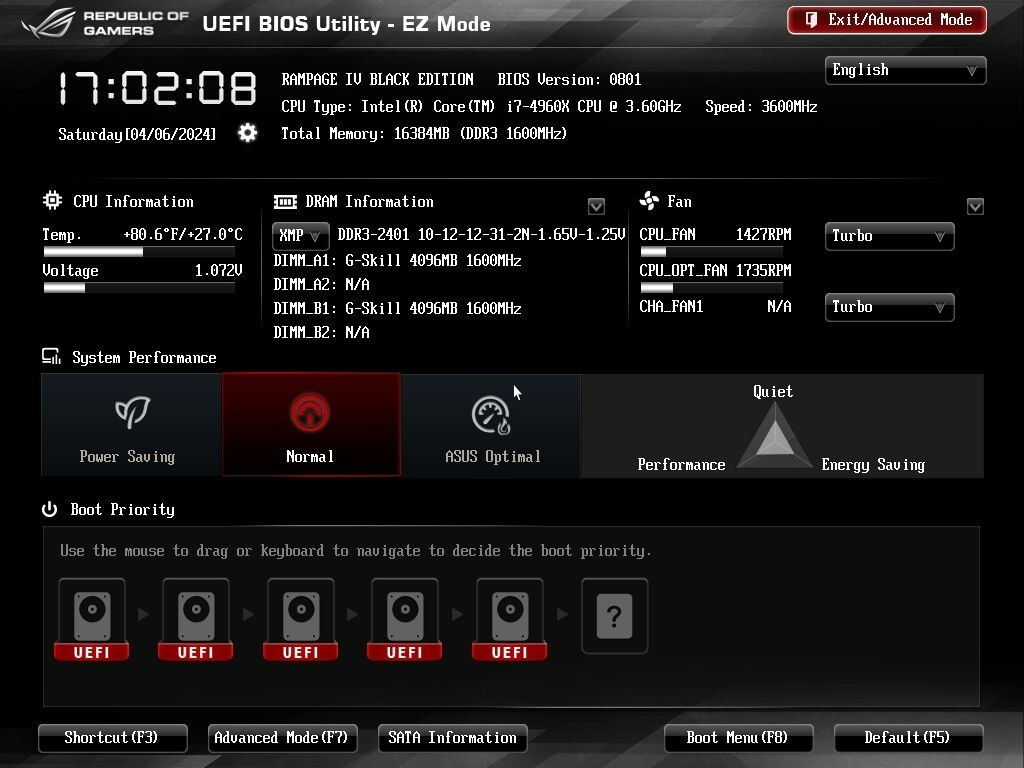Open the CPU_FAN Turbo profile dropdown
1024x768 pixels.
point(889,236)
